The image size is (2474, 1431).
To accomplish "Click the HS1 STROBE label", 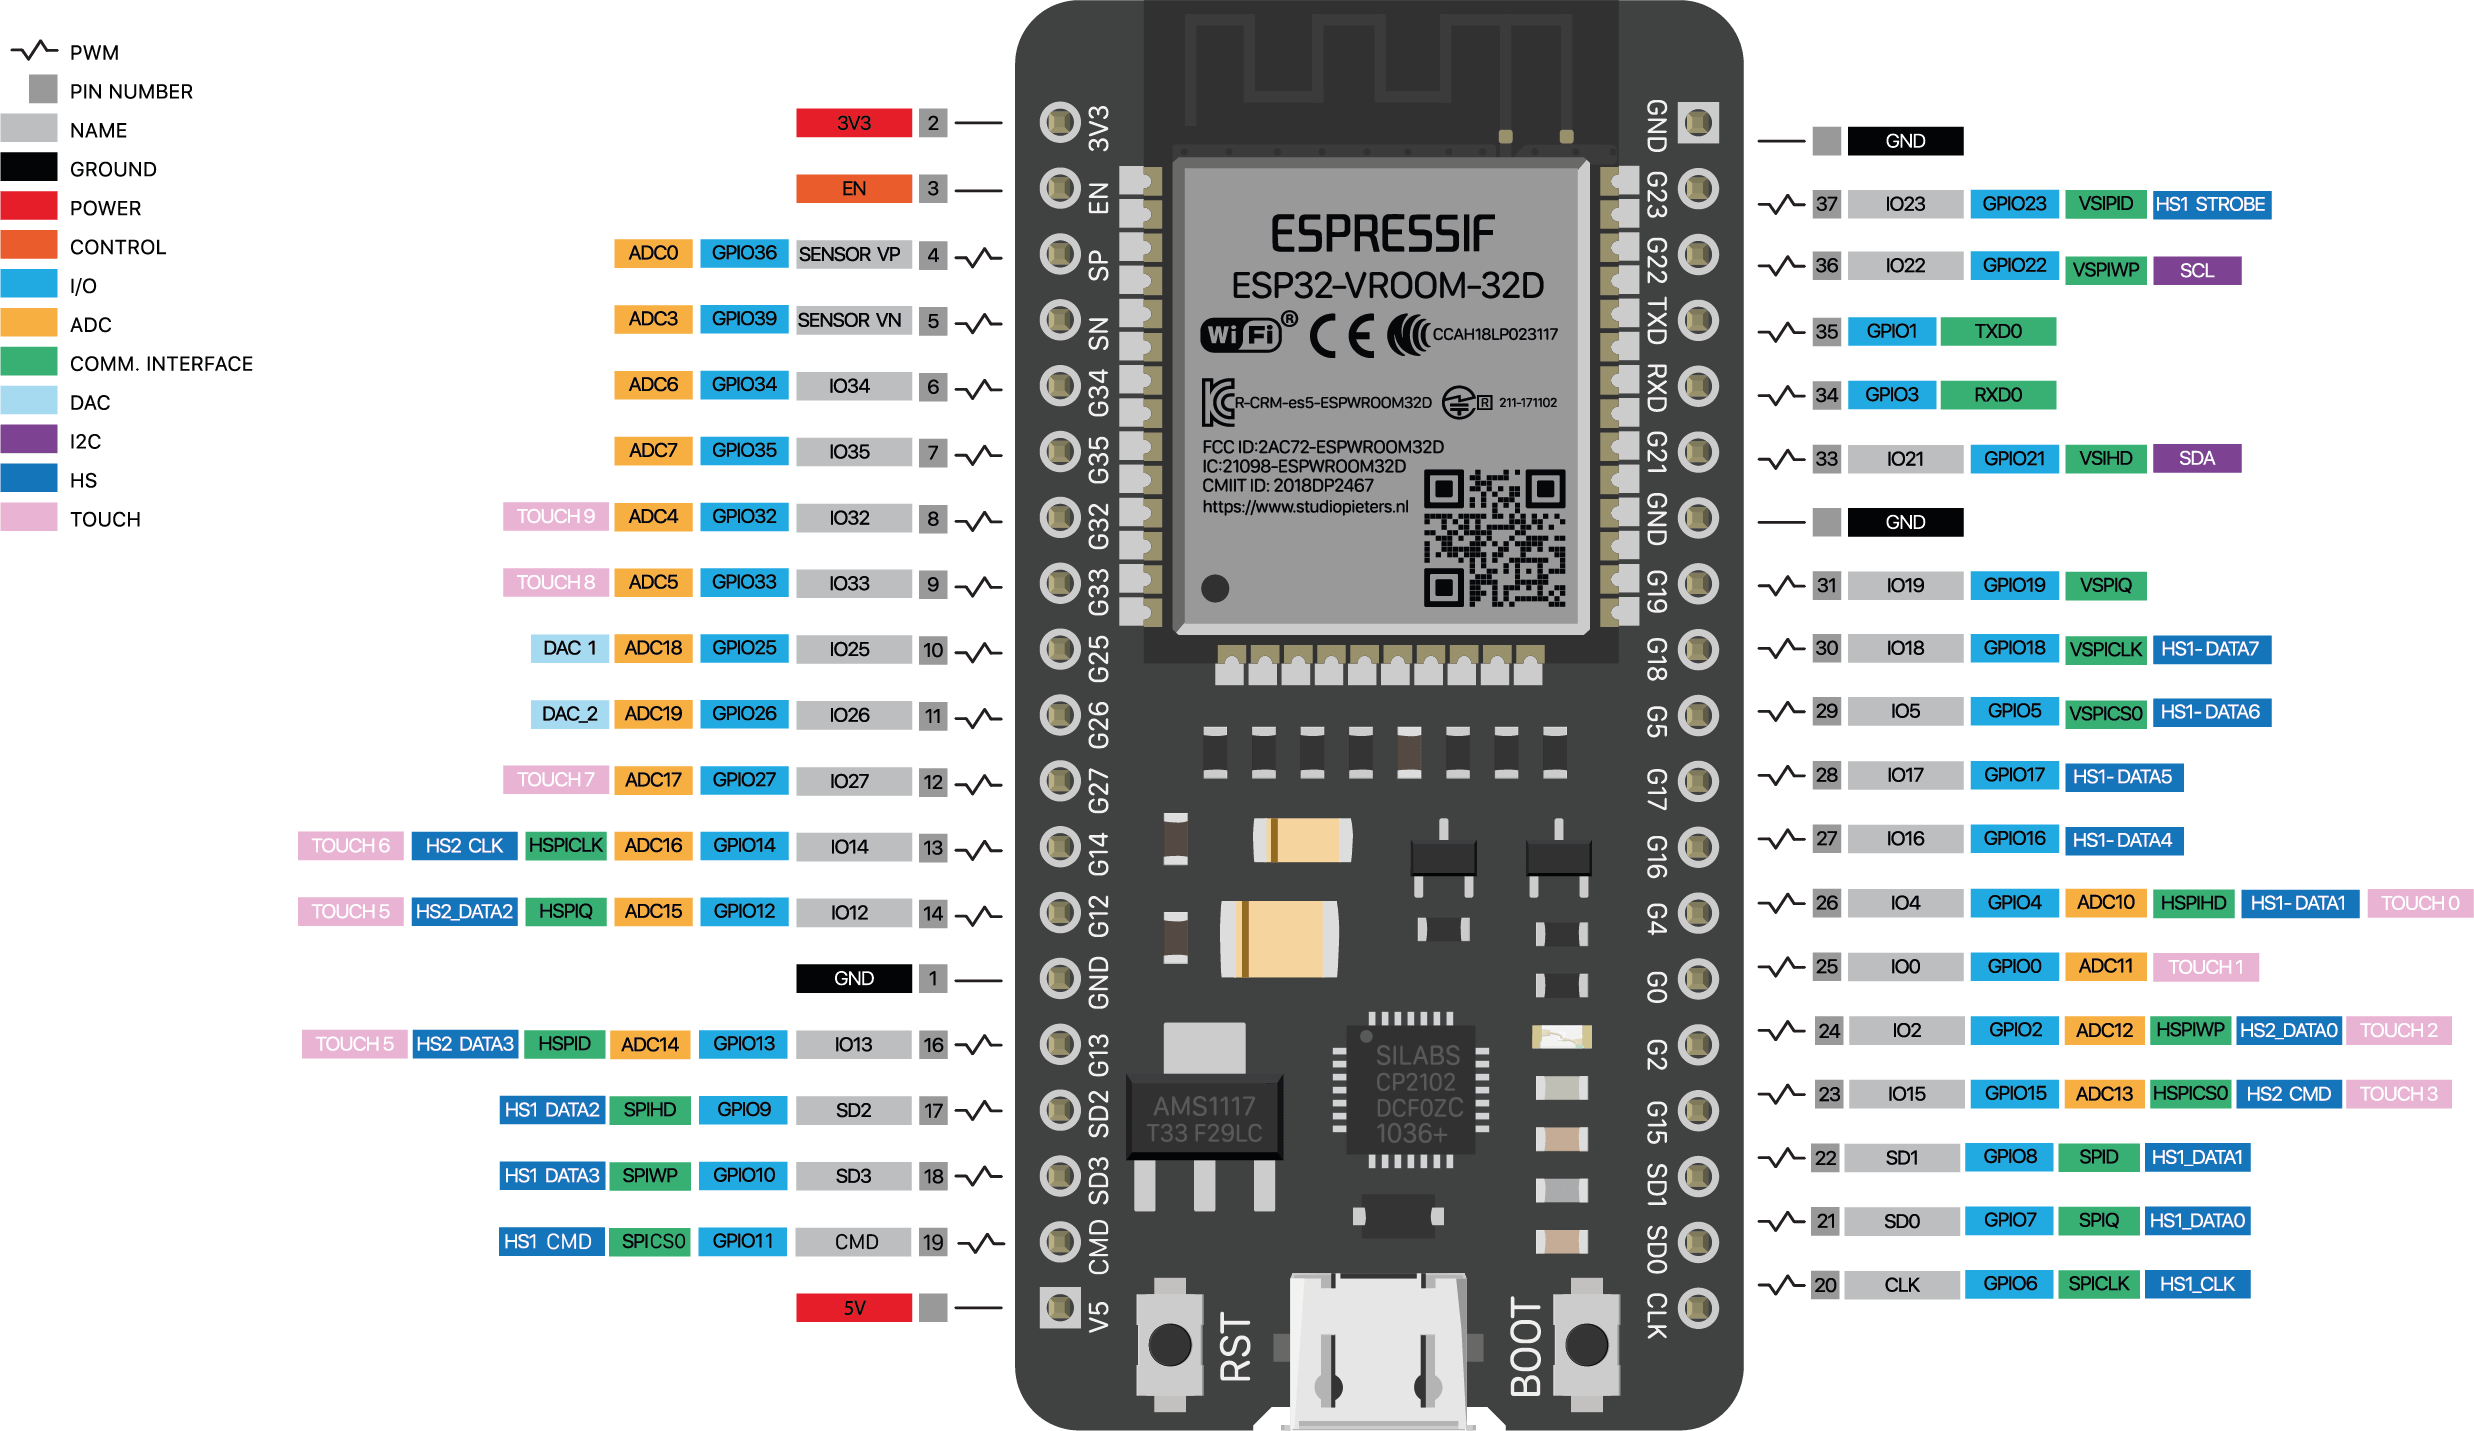I will point(2211,204).
